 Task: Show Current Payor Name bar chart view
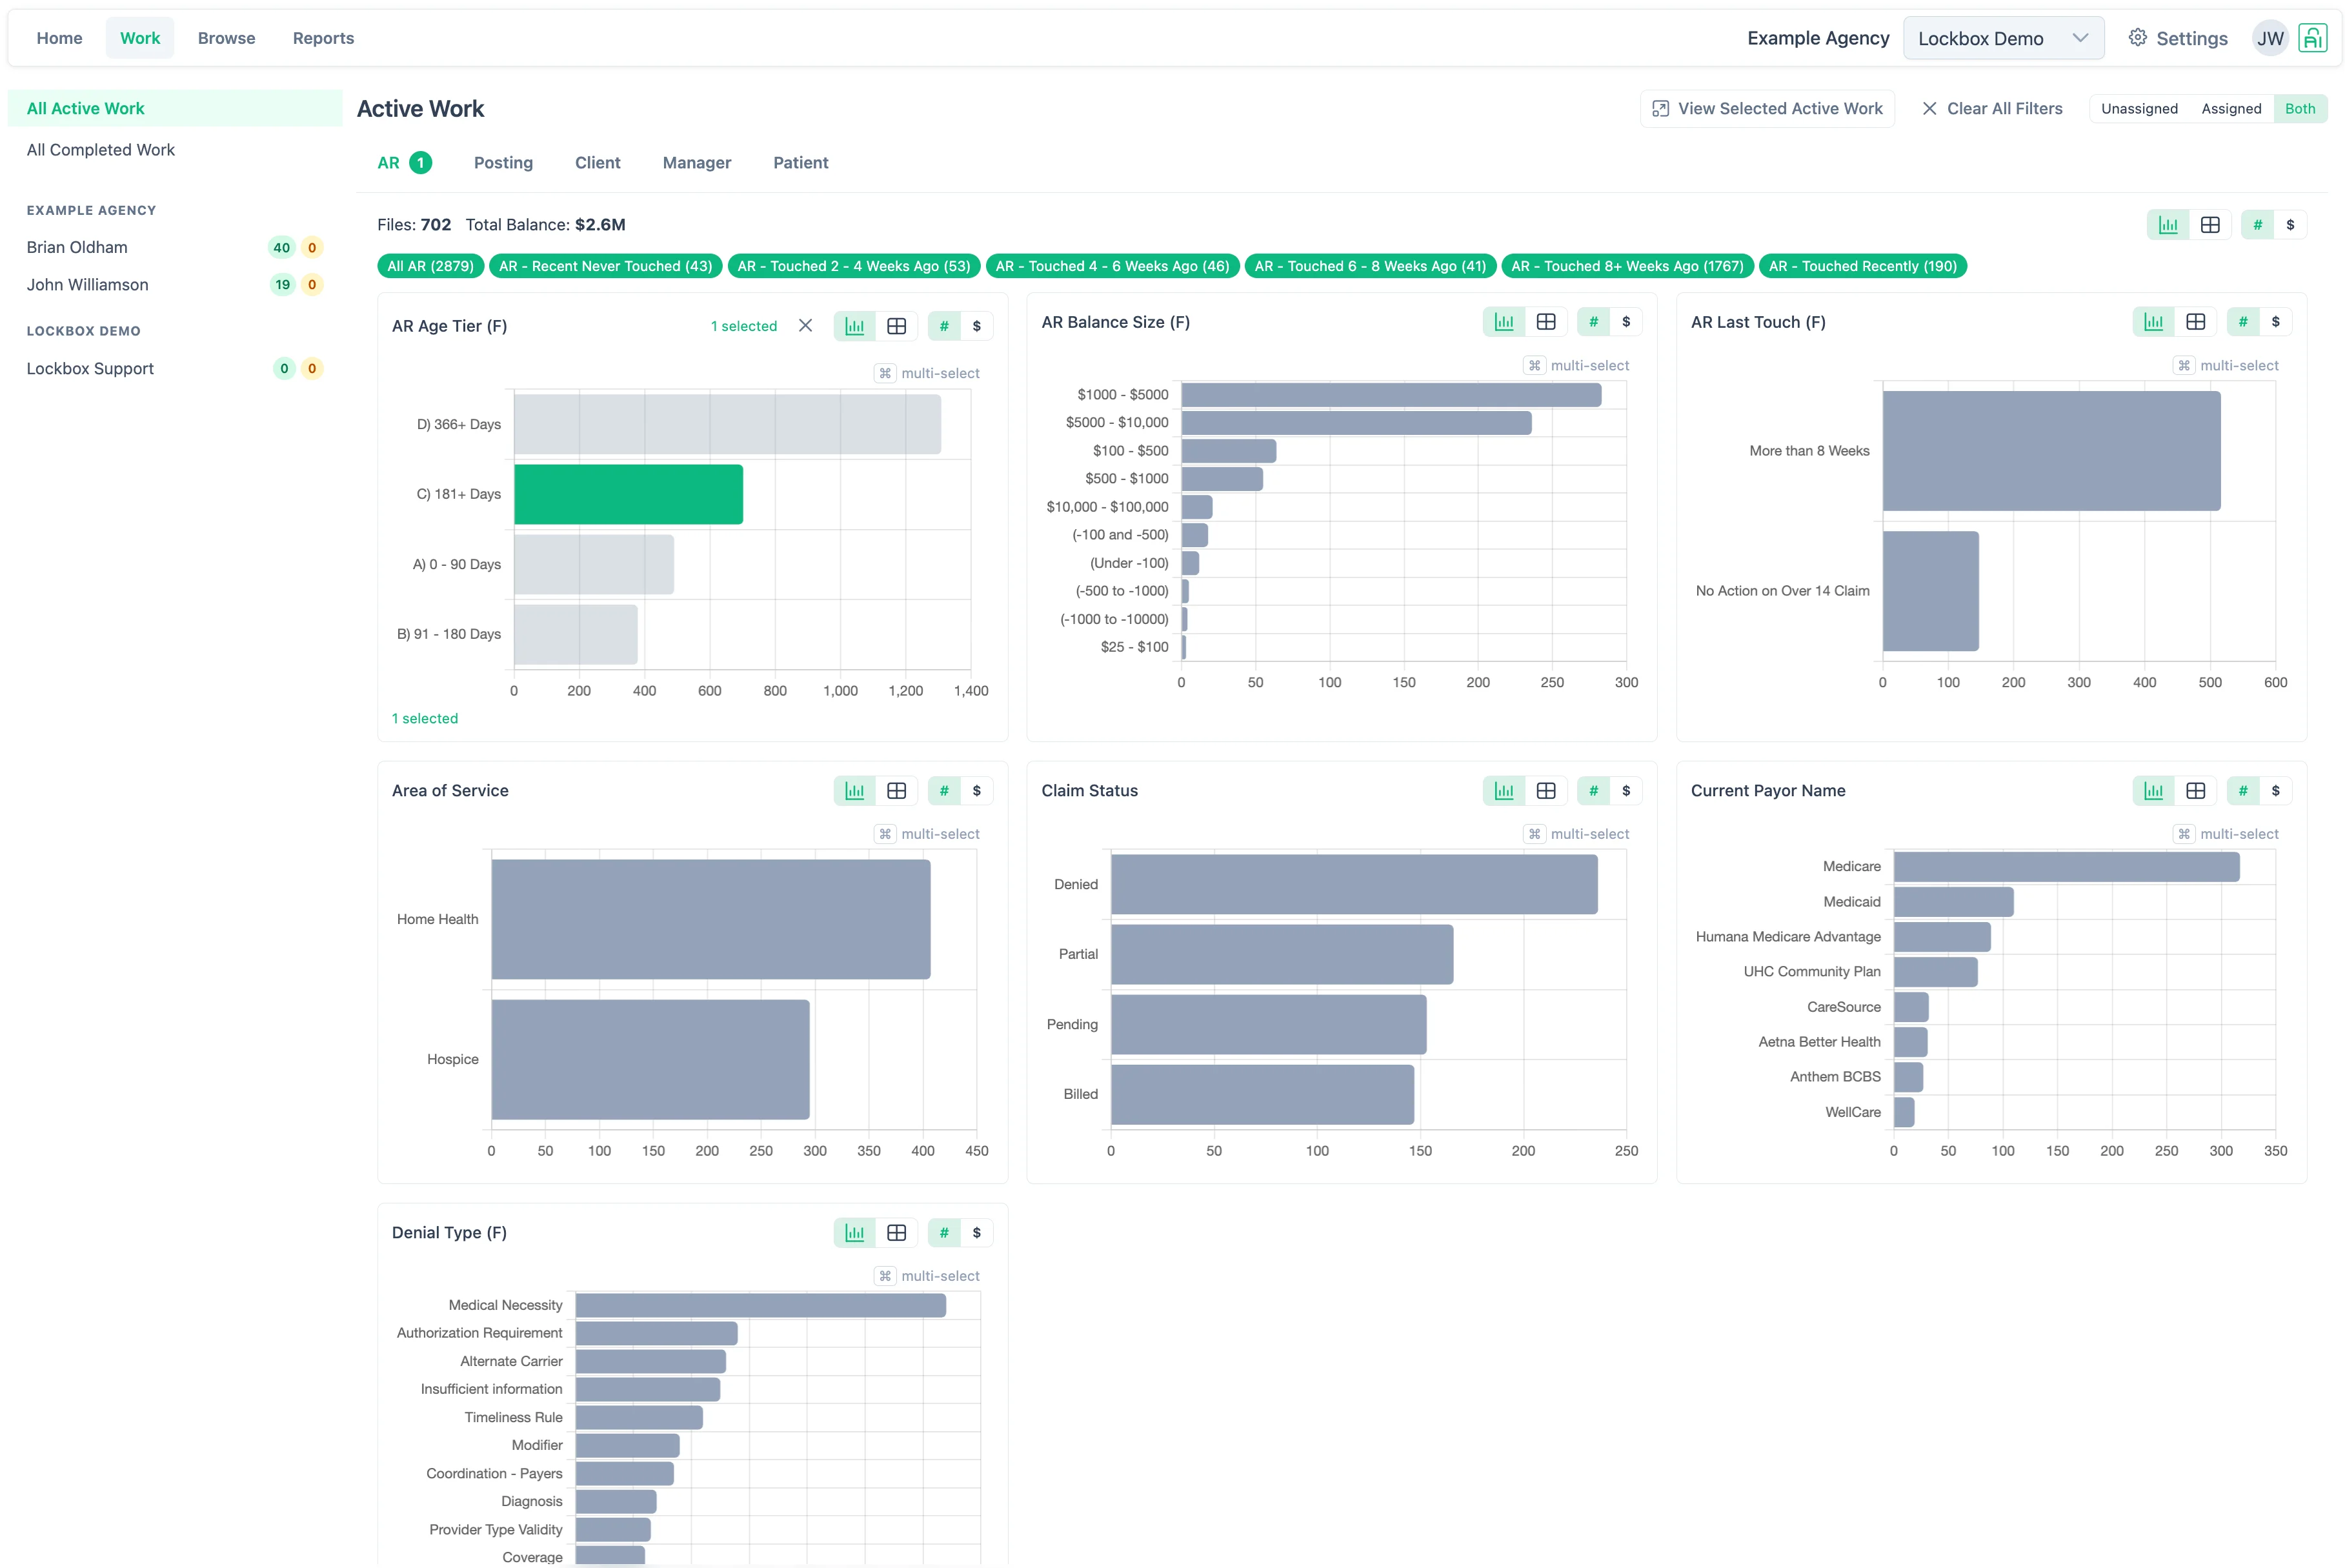pos(2154,791)
